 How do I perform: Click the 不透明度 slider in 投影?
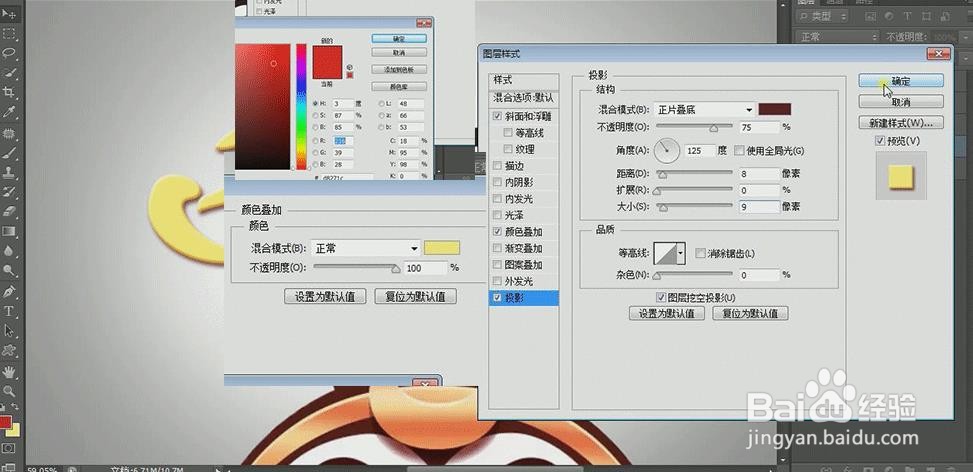(x=694, y=127)
